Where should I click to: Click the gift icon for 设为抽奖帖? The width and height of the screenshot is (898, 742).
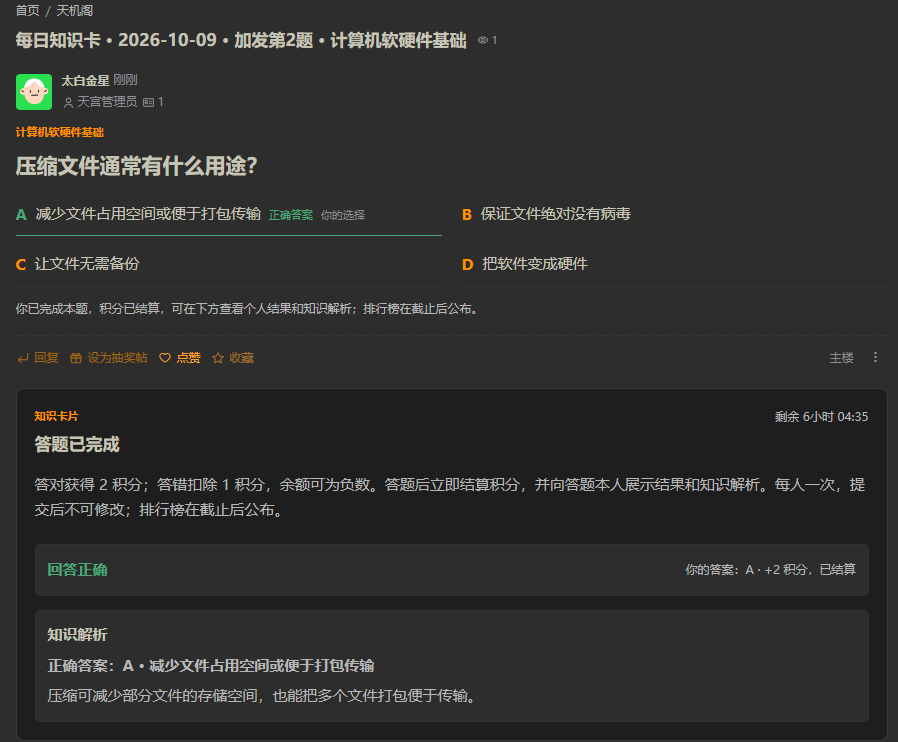76,358
